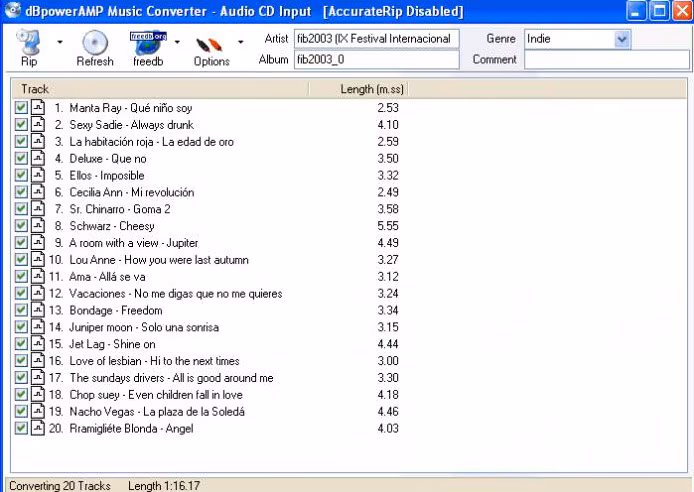Click audio file icon of Juniper moon track
This screenshot has height=492, width=694.
click(x=38, y=327)
